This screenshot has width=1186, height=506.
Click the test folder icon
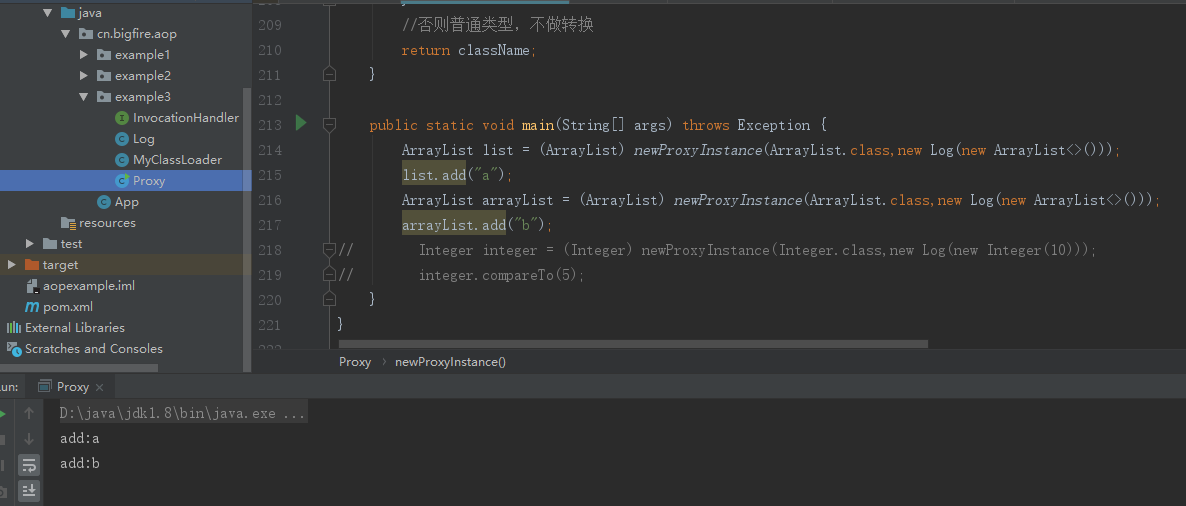[50, 244]
